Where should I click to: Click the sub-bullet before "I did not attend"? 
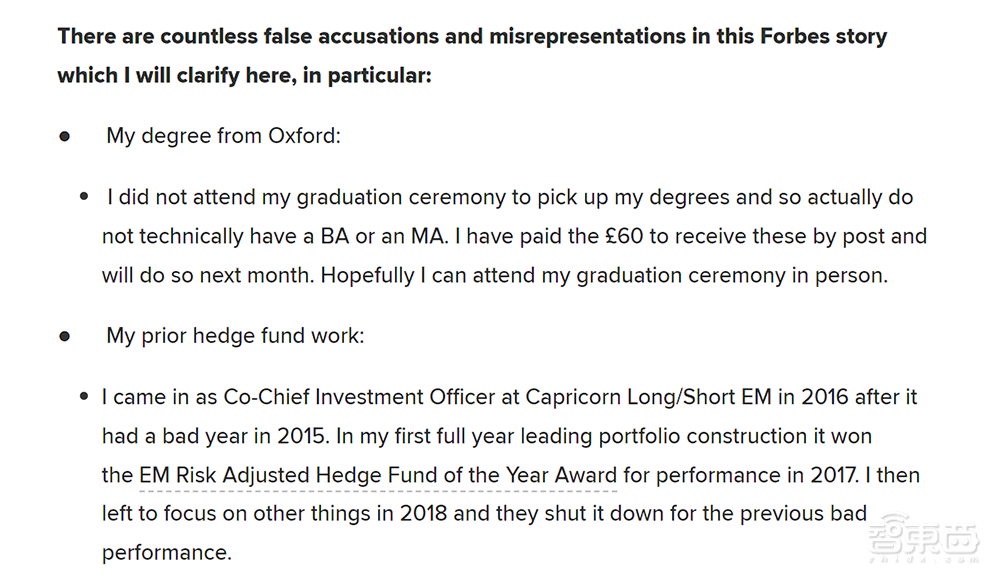(85, 197)
